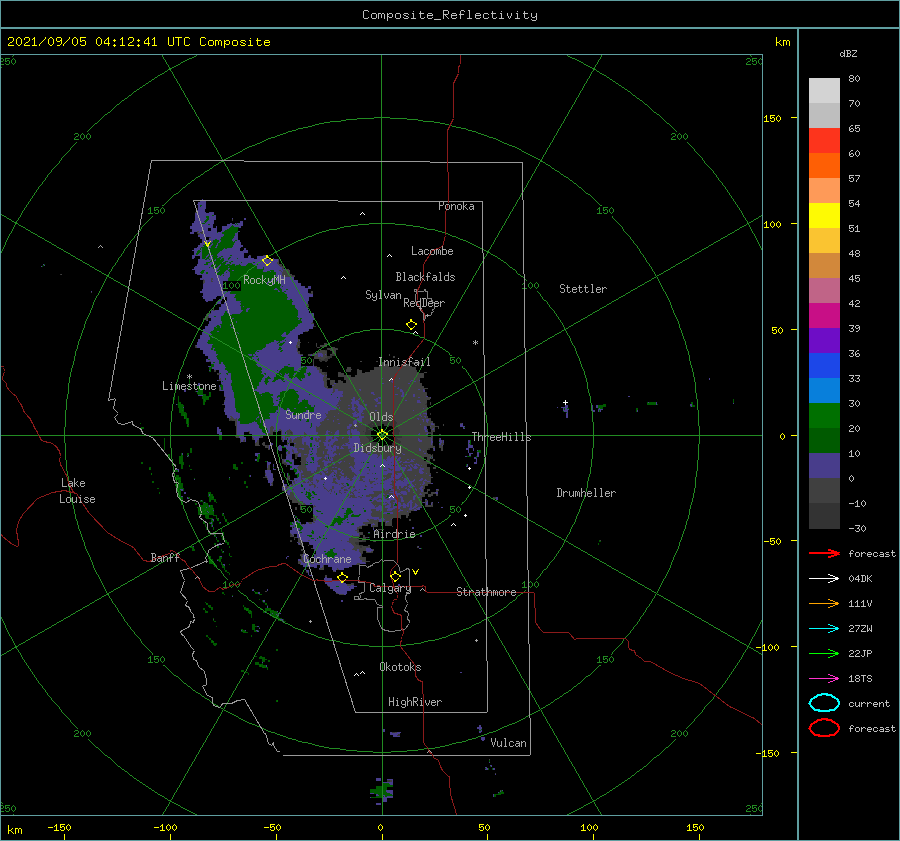Click the Innisfail label
Viewport: 900px width, 841px height.
coord(404,362)
